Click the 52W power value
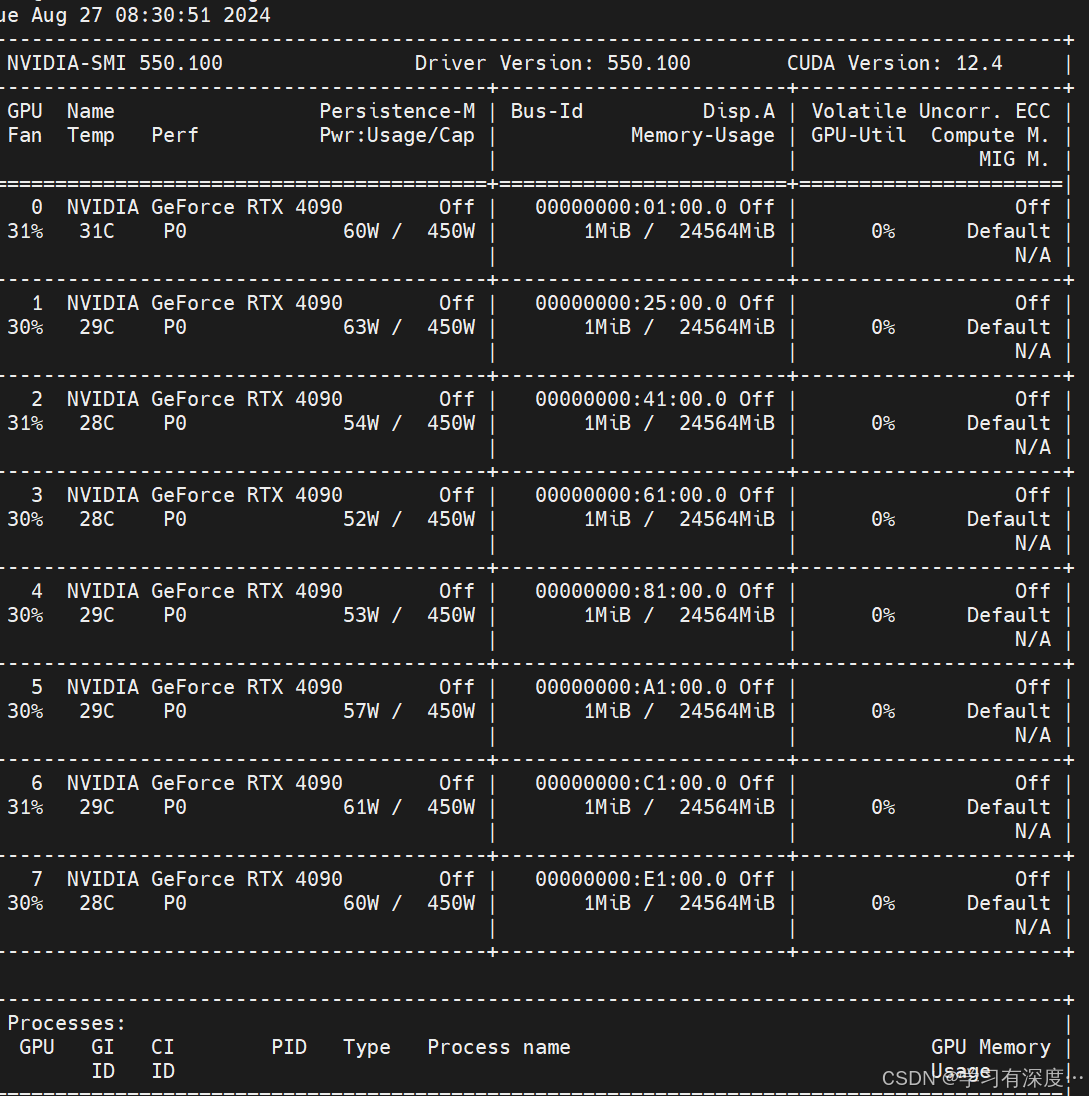The height and width of the screenshot is (1096, 1089). [x=361, y=519]
